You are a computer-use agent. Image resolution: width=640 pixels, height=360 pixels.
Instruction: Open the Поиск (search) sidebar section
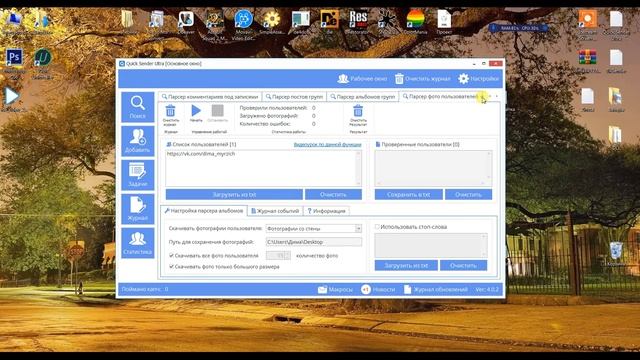(x=138, y=107)
